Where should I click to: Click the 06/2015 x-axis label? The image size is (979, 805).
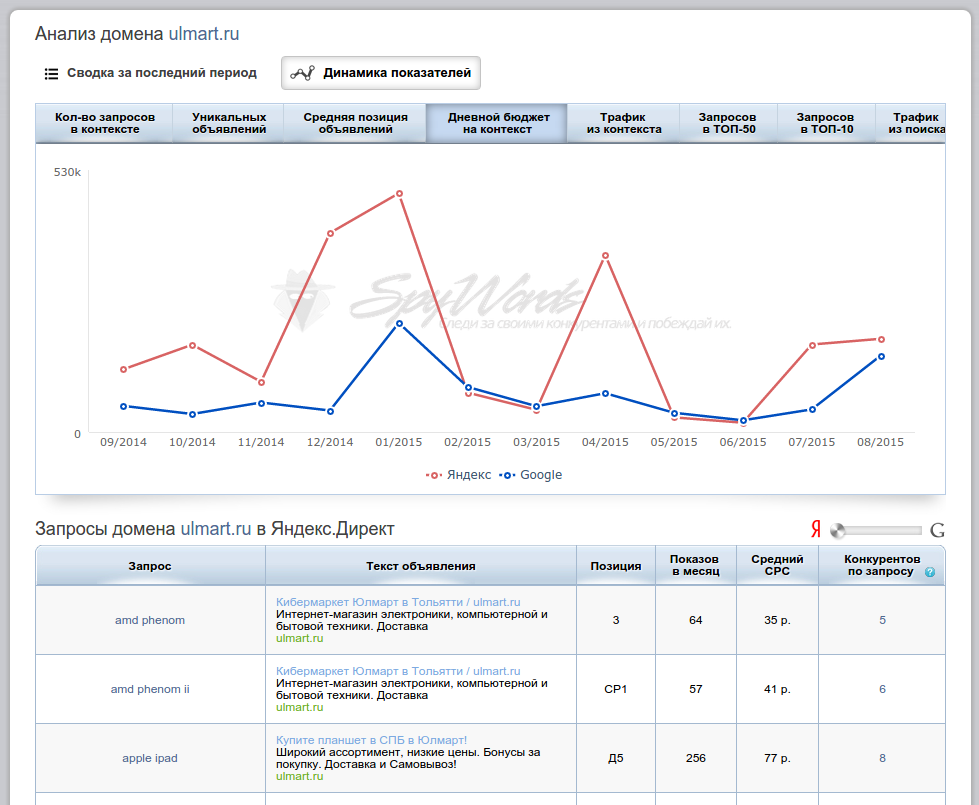coord(743,442)
